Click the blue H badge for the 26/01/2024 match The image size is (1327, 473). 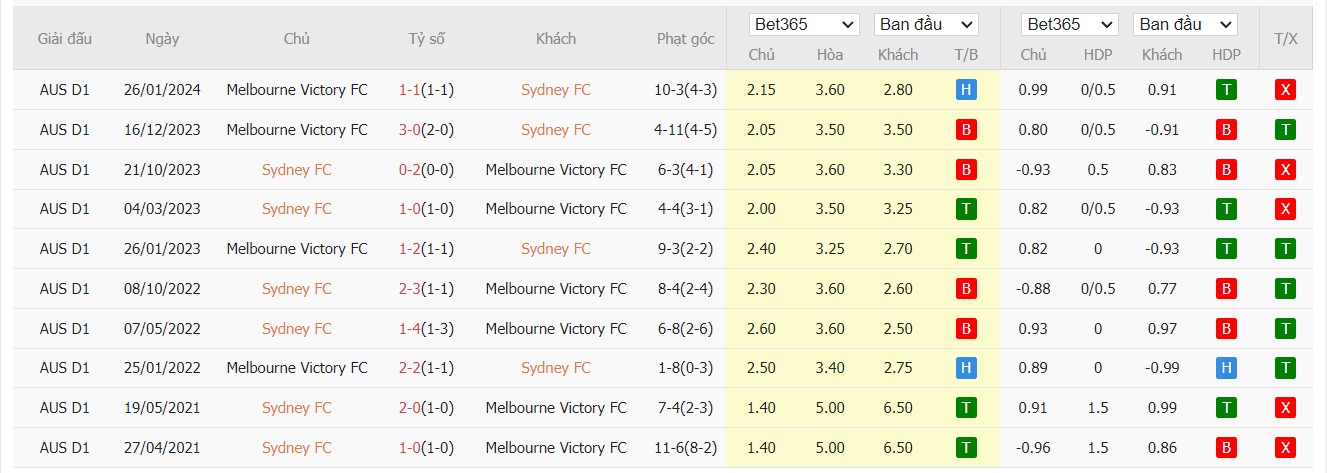(966, 90)
